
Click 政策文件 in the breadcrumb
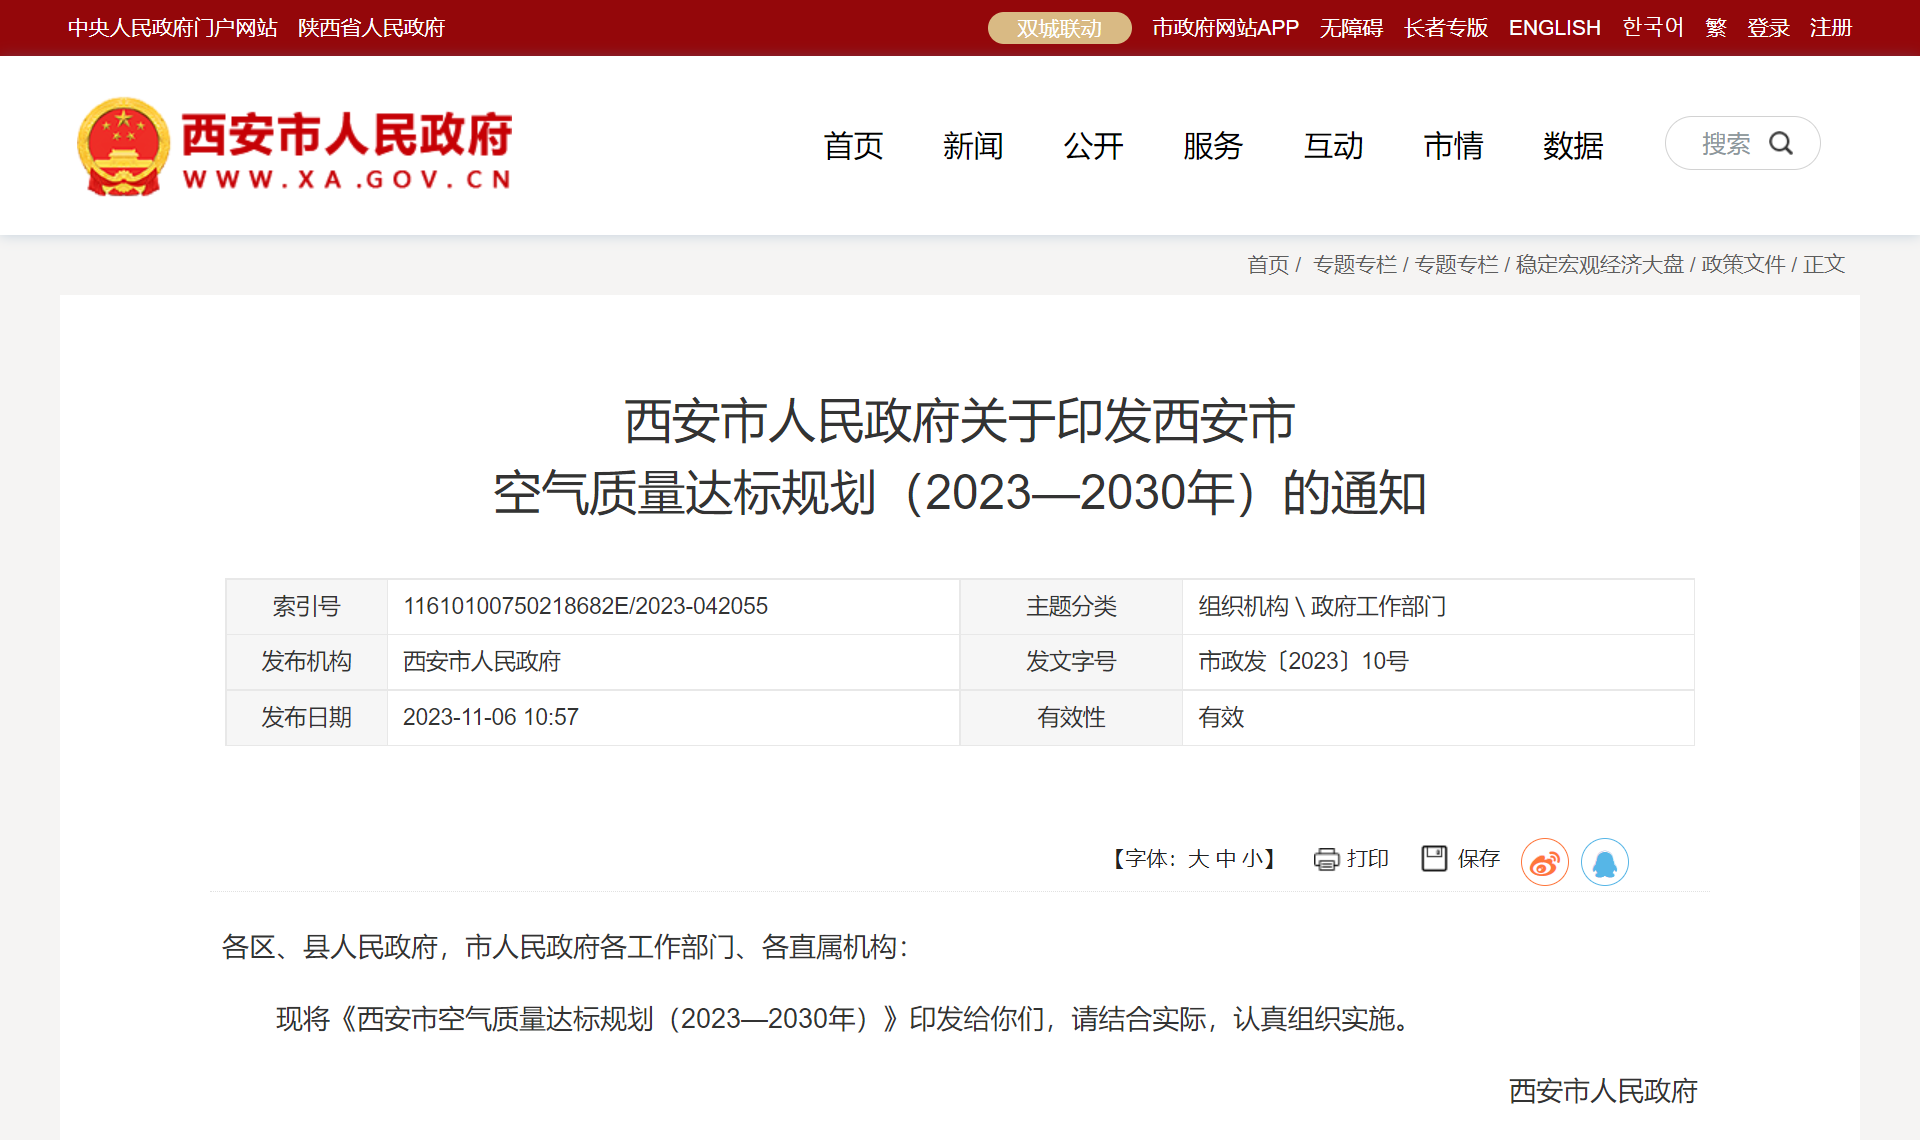(x=1743, y=264)
